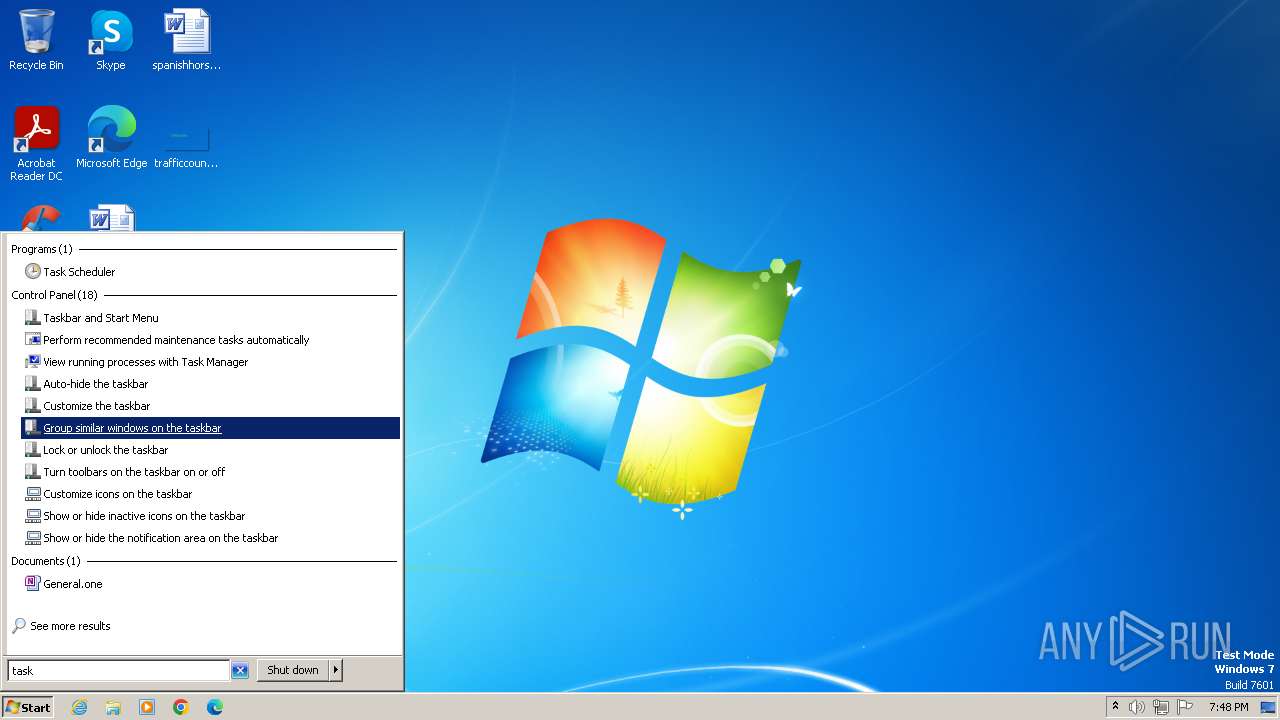Screen dimensions: 1280x720
Task: Click the Perform recommended maintenance item icon
Action: 33,339
